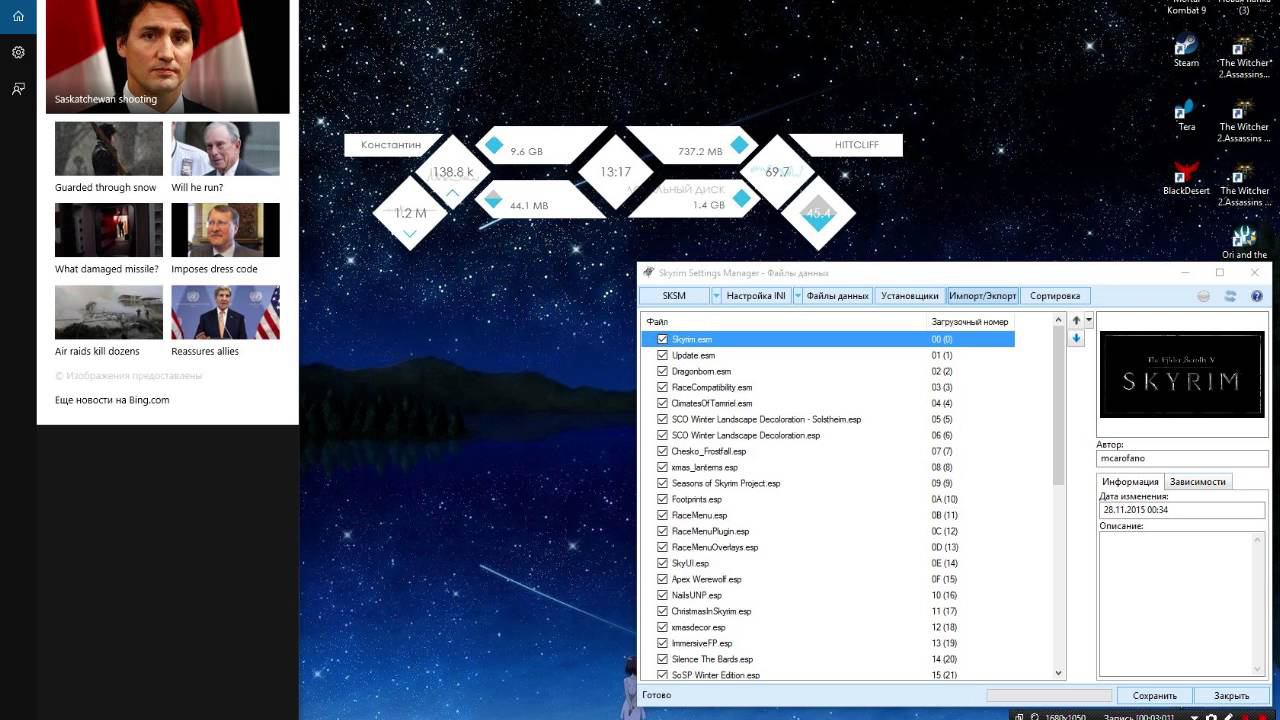Toggle the Footprints.esp checkbox
The width and height of the screenshot is (1280, 720).
tap(662, 499)
